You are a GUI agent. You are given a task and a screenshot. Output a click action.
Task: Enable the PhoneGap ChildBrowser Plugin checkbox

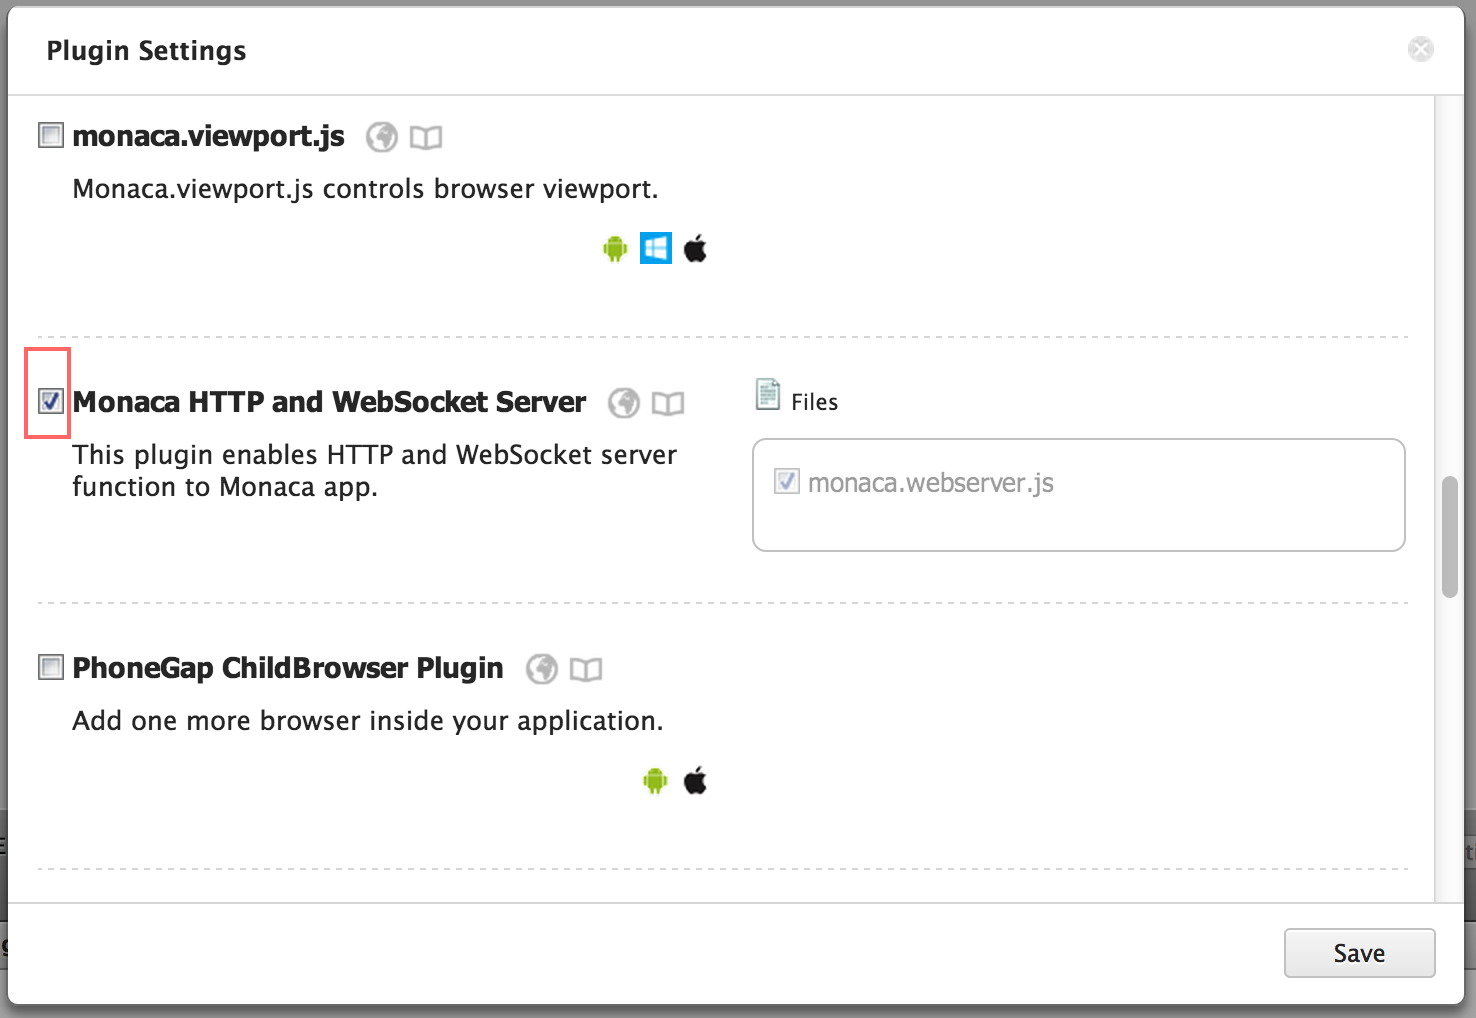click(x=51, y=667)
